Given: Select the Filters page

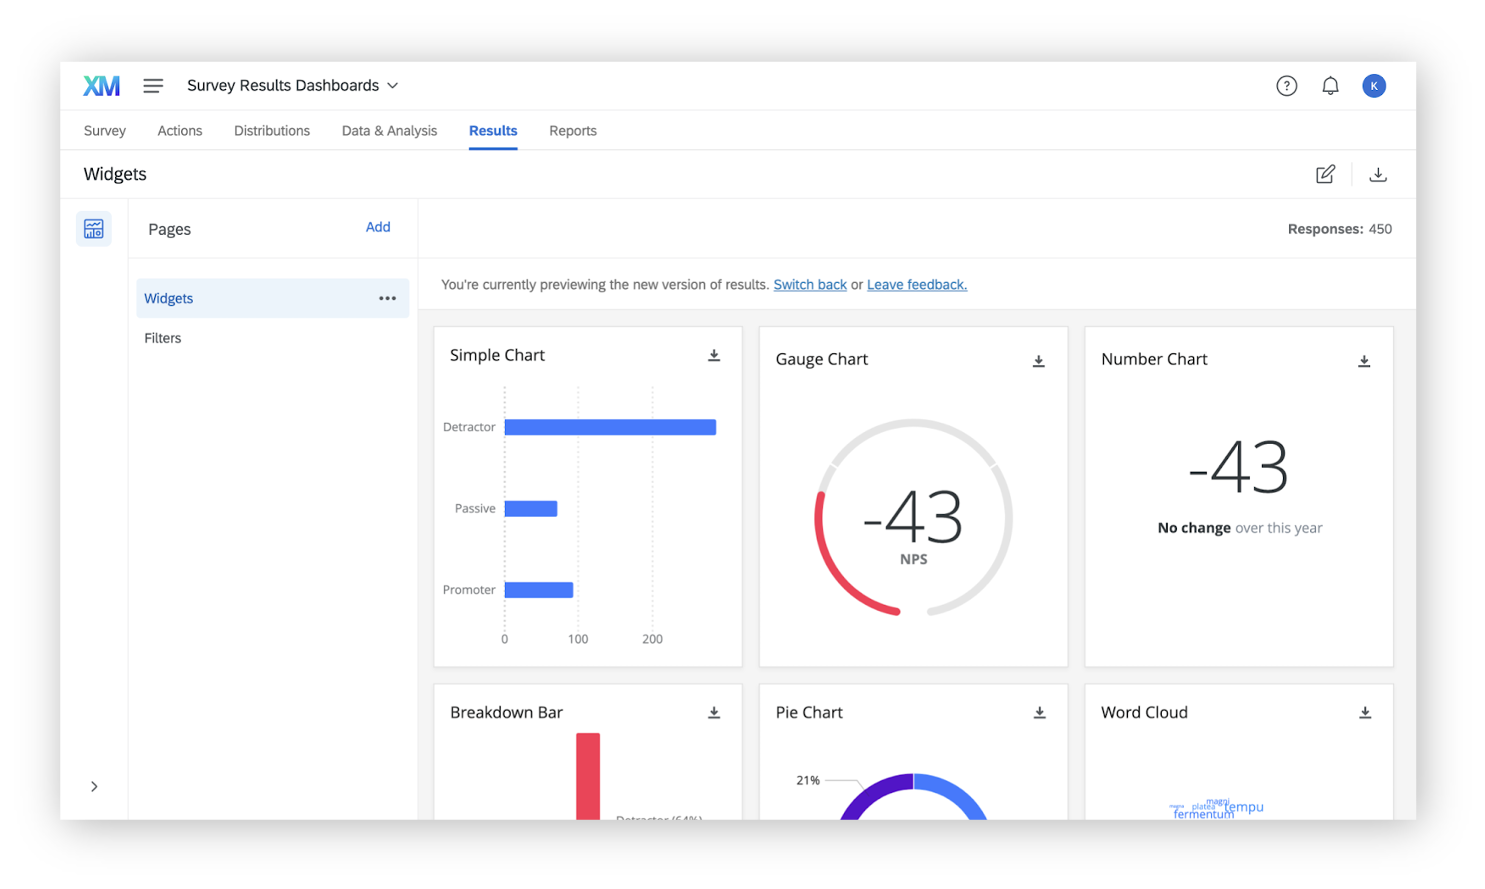Looking at the screenshot, I should pyautogui.click(x=162, y=337).
